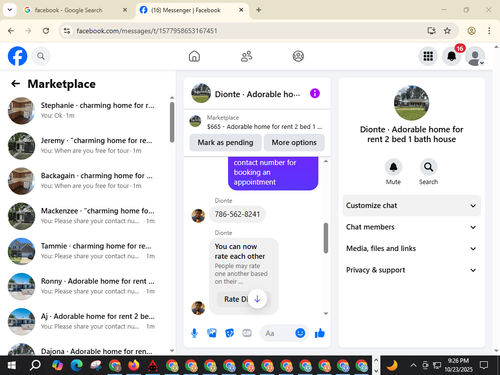Open the nine-dot Menu grid
This screenshot has height=375, width=500.
click(x=428, y=56)
